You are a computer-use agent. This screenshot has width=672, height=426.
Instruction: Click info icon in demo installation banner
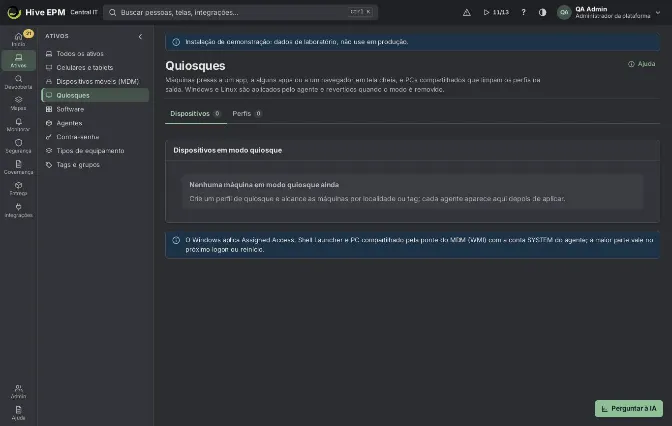pyautogui.click(x=176, y=42)
